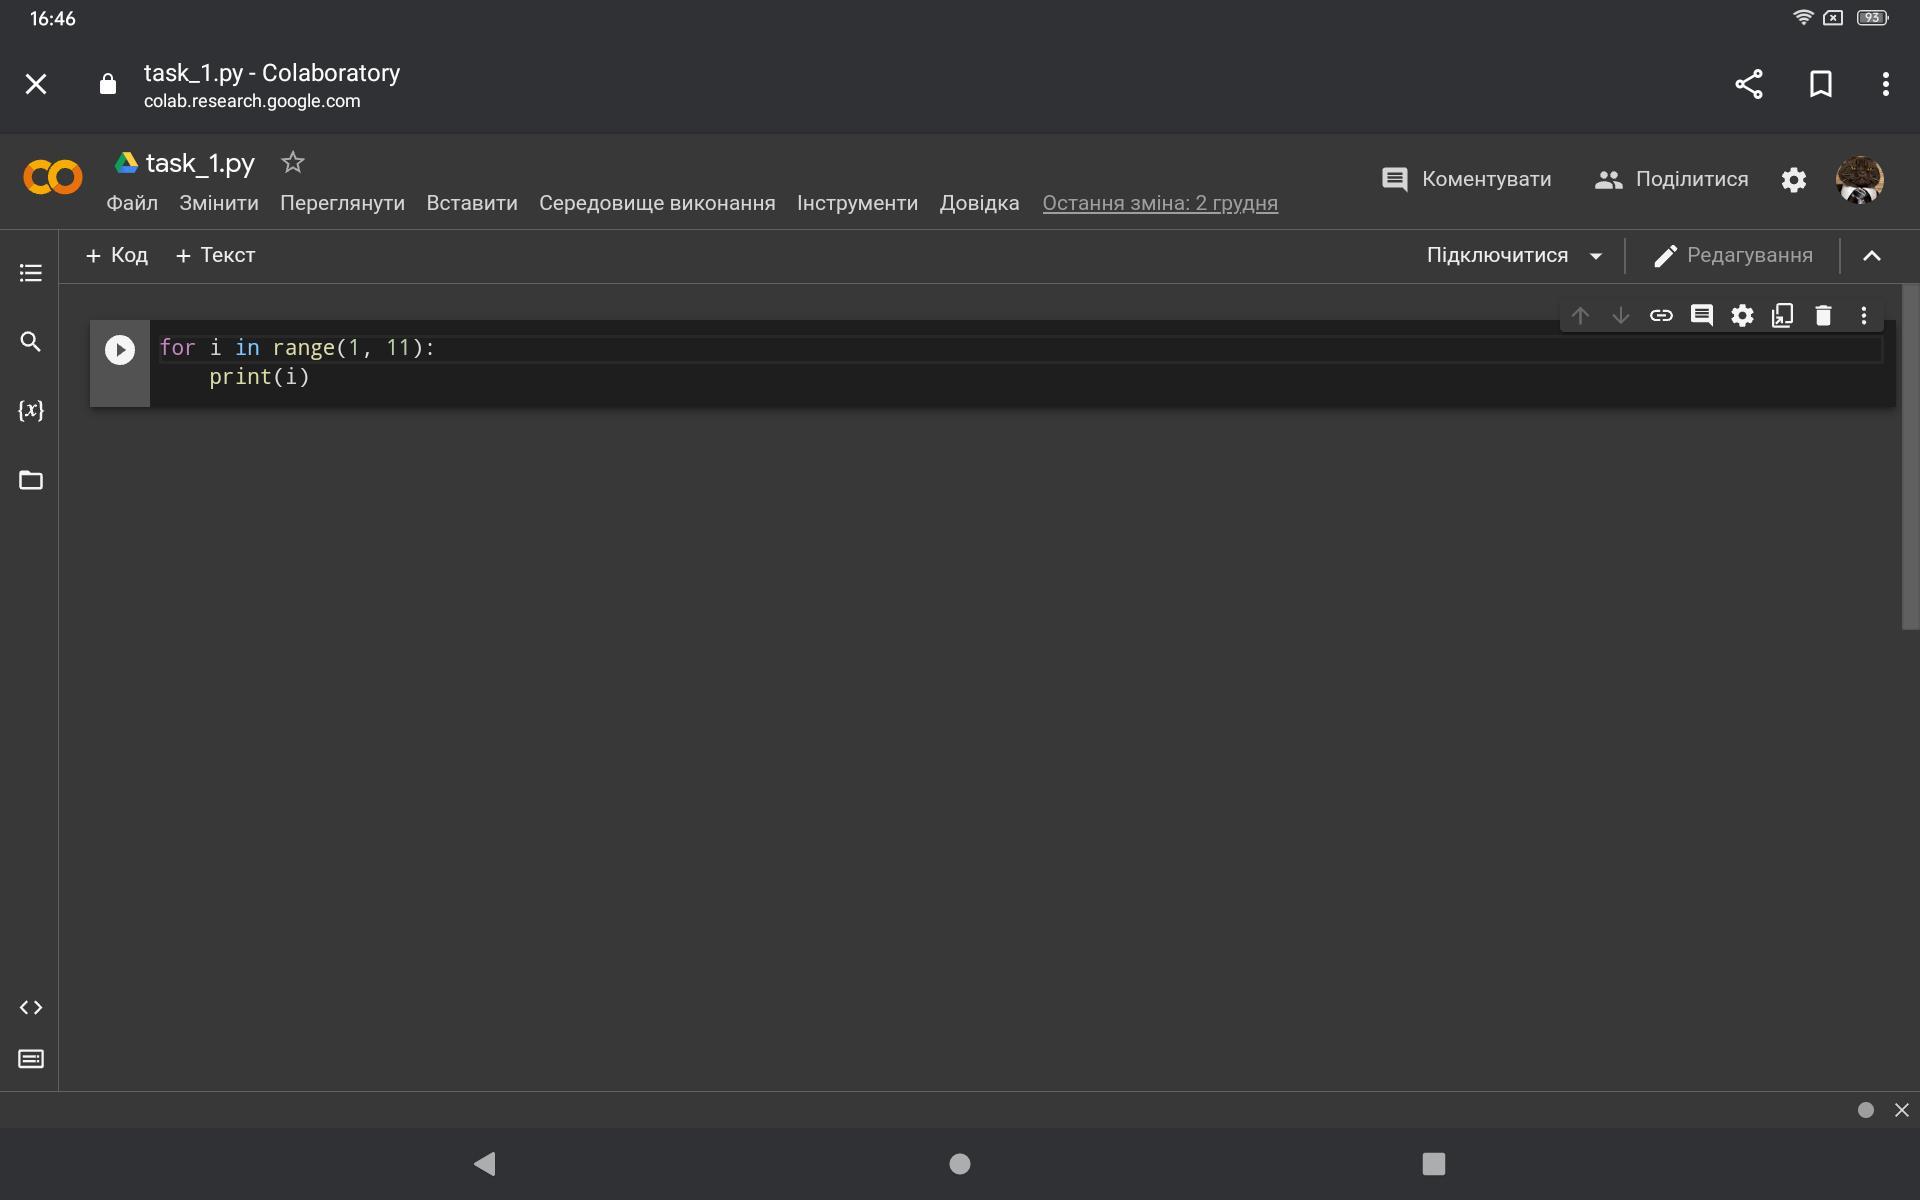1920x1200 pixels.
Task: Mirror cell in a tab
Action: click(1782, 316)
